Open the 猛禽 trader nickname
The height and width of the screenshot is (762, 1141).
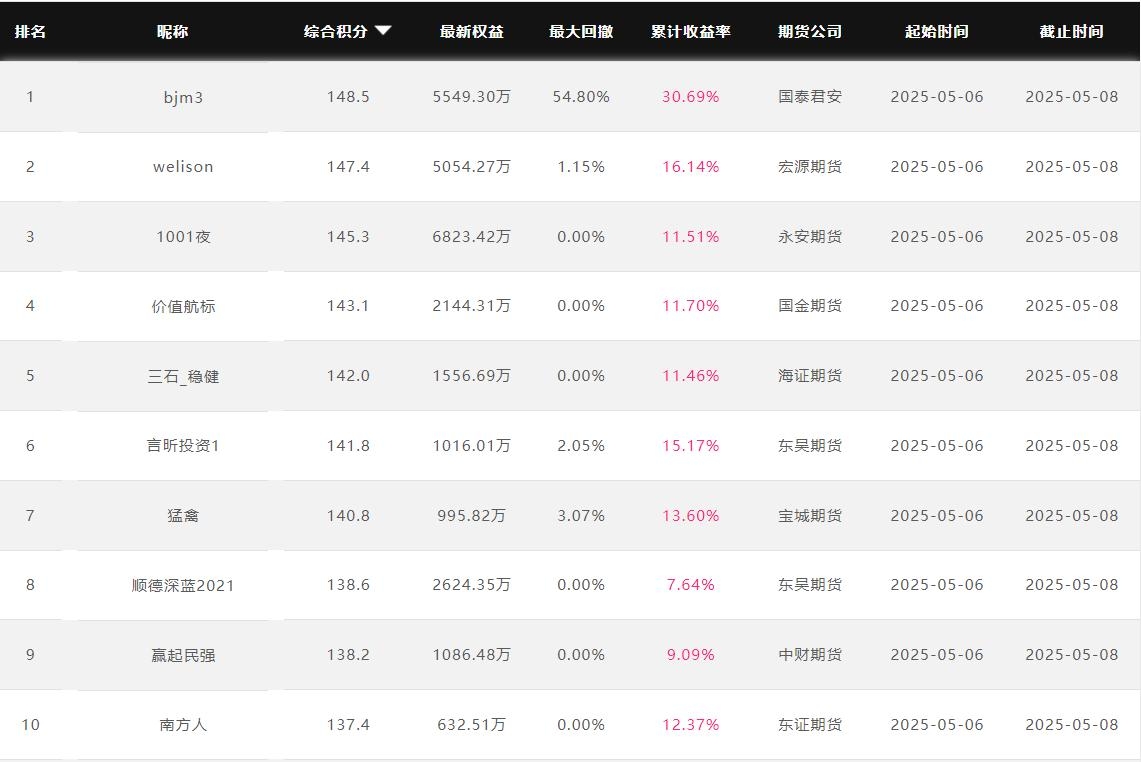(183, 515)
